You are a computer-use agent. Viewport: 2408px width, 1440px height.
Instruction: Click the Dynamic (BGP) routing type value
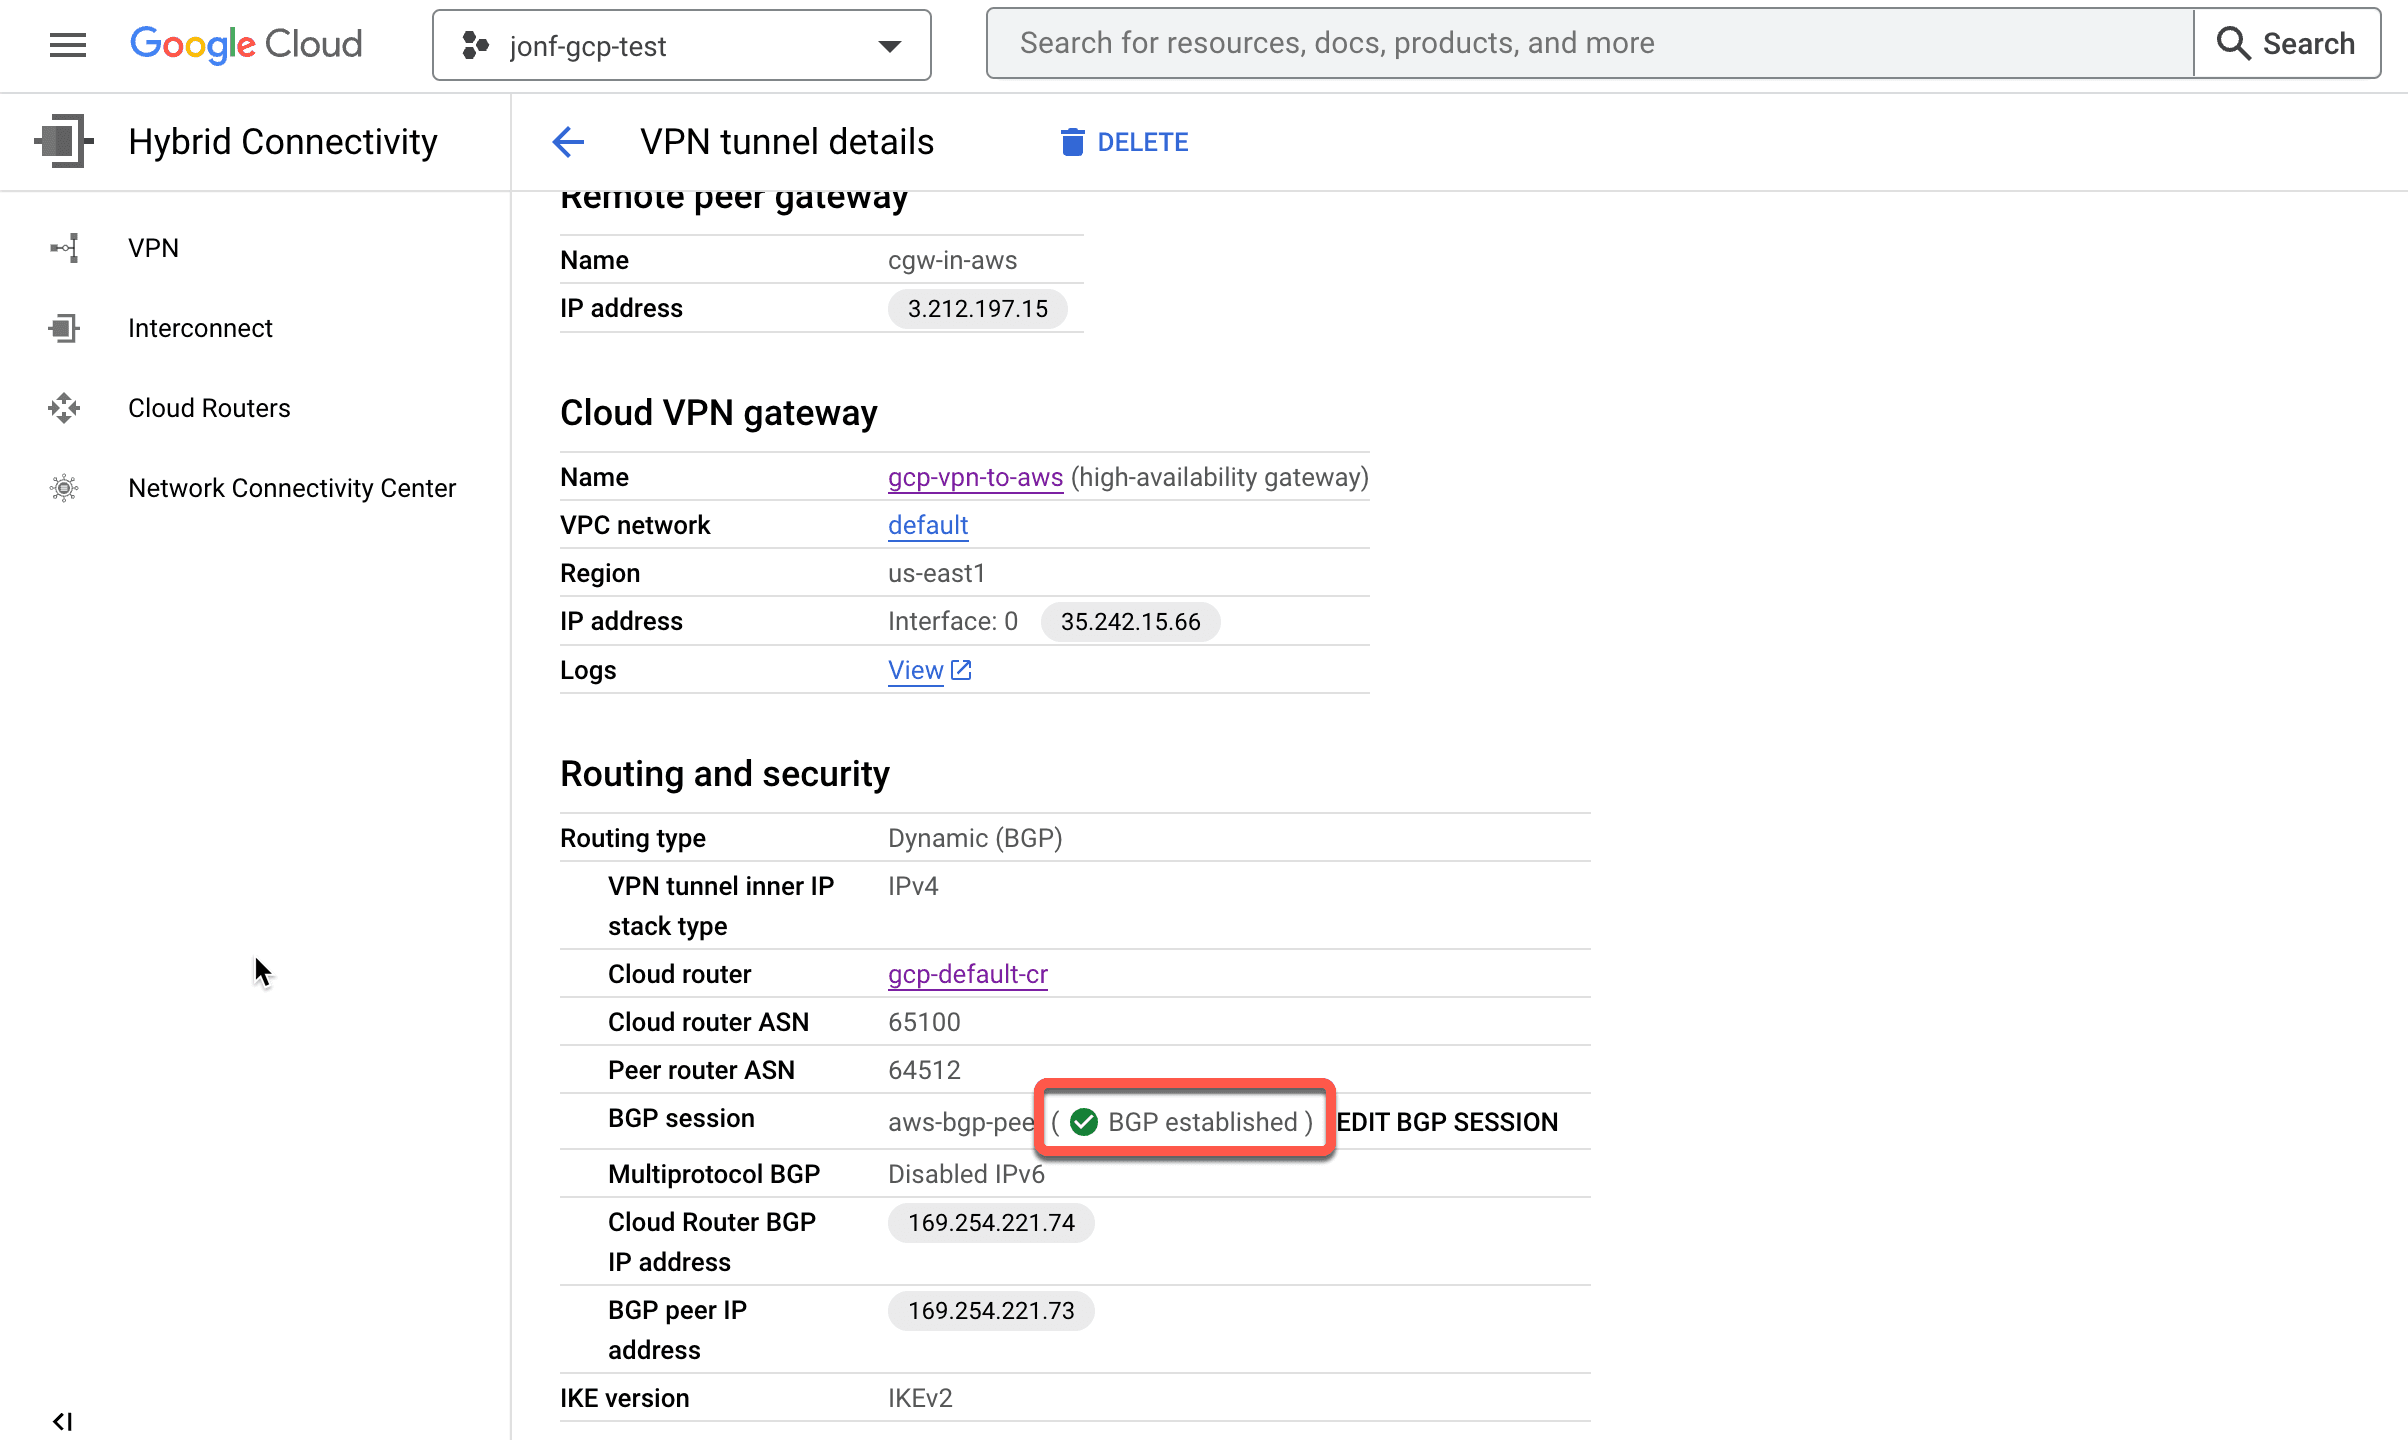(975, 838)
